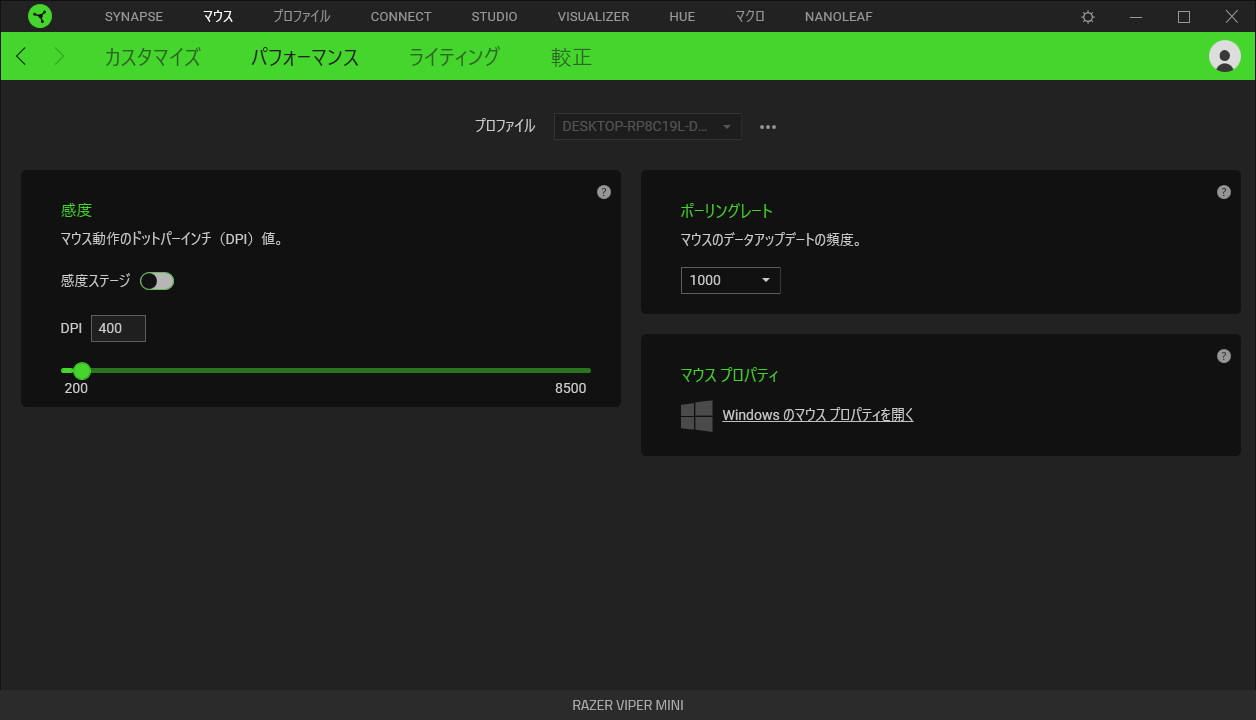The image size is (1256, 720).
Task: Show help for the 感度 panel
Action: 604,192
